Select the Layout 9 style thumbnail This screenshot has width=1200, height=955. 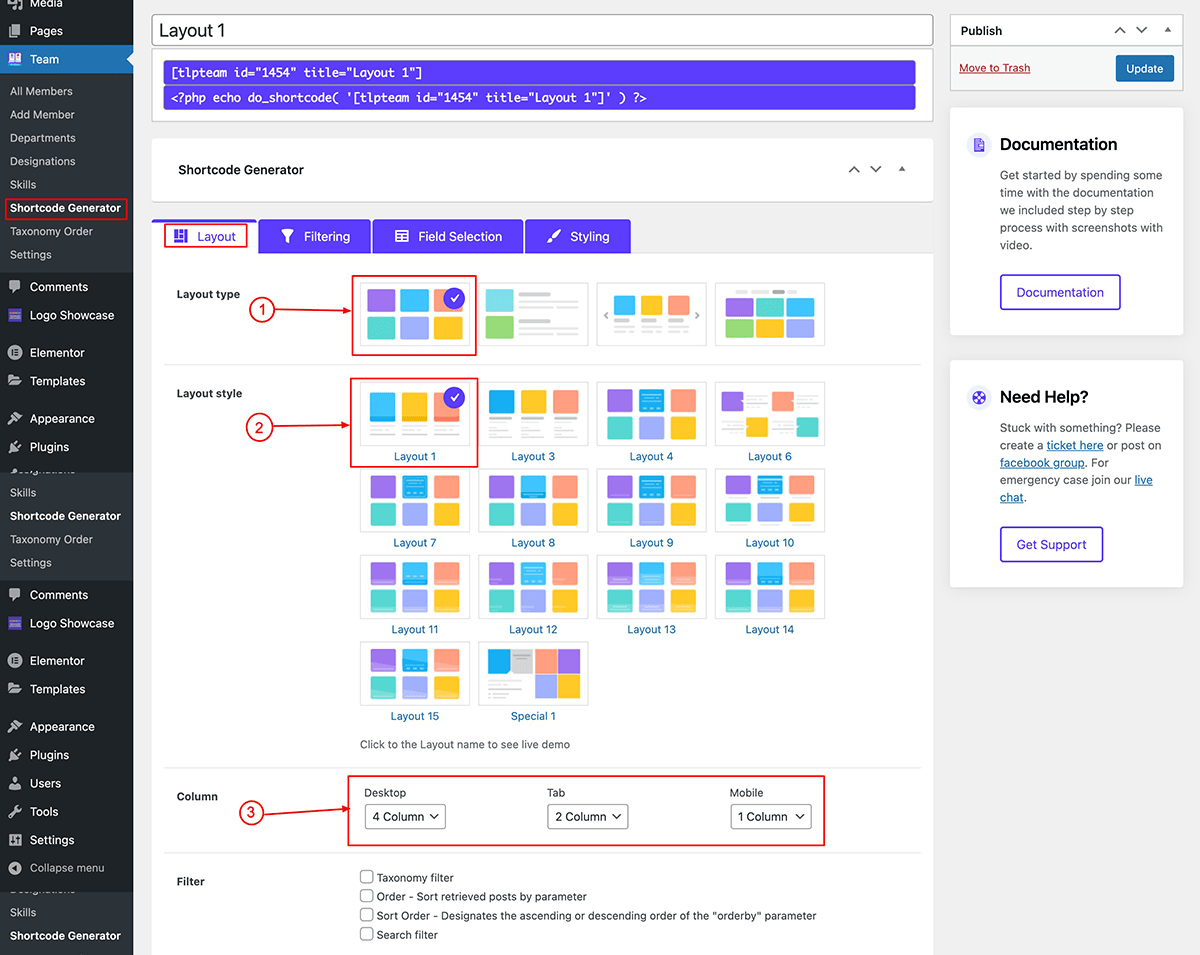point(652,500)
